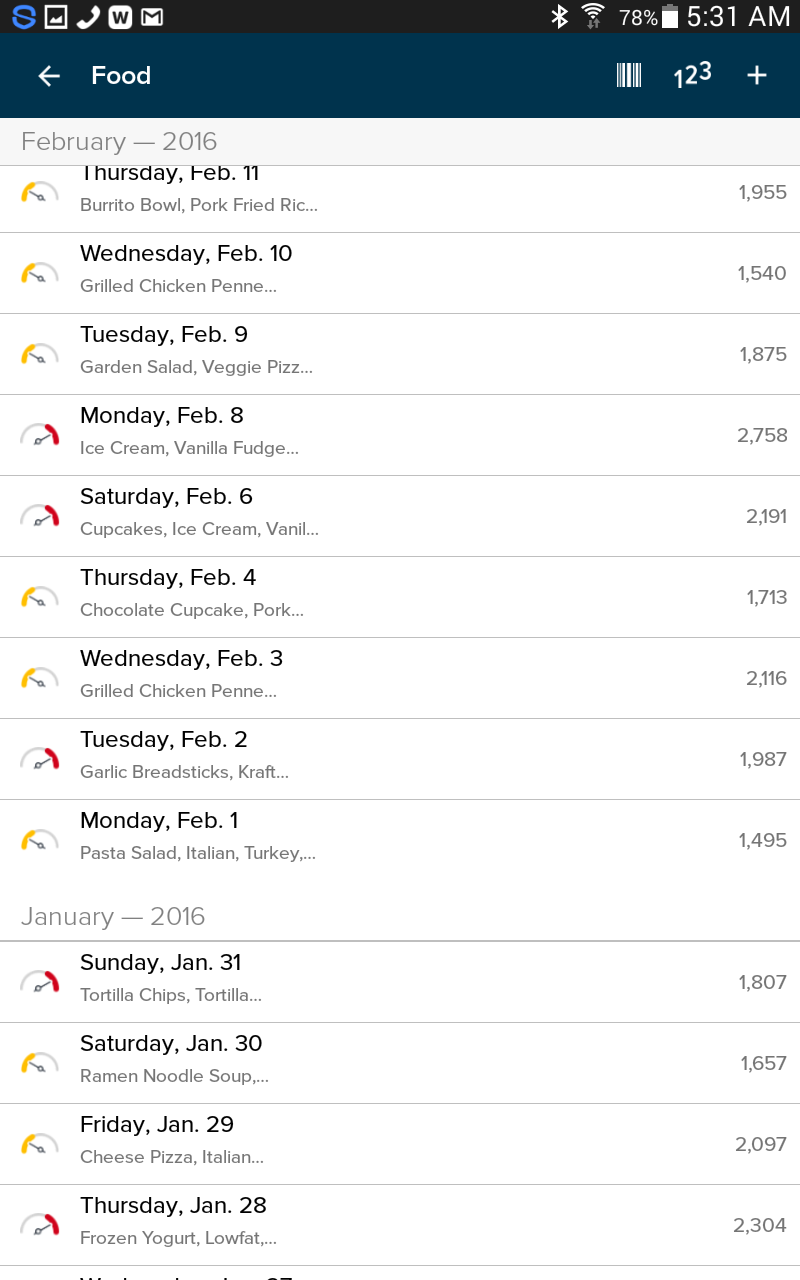
Task: Tap the gauge icon for Sunday, Jan. 31
Action: pyautogui.click(x=40, y=982)
